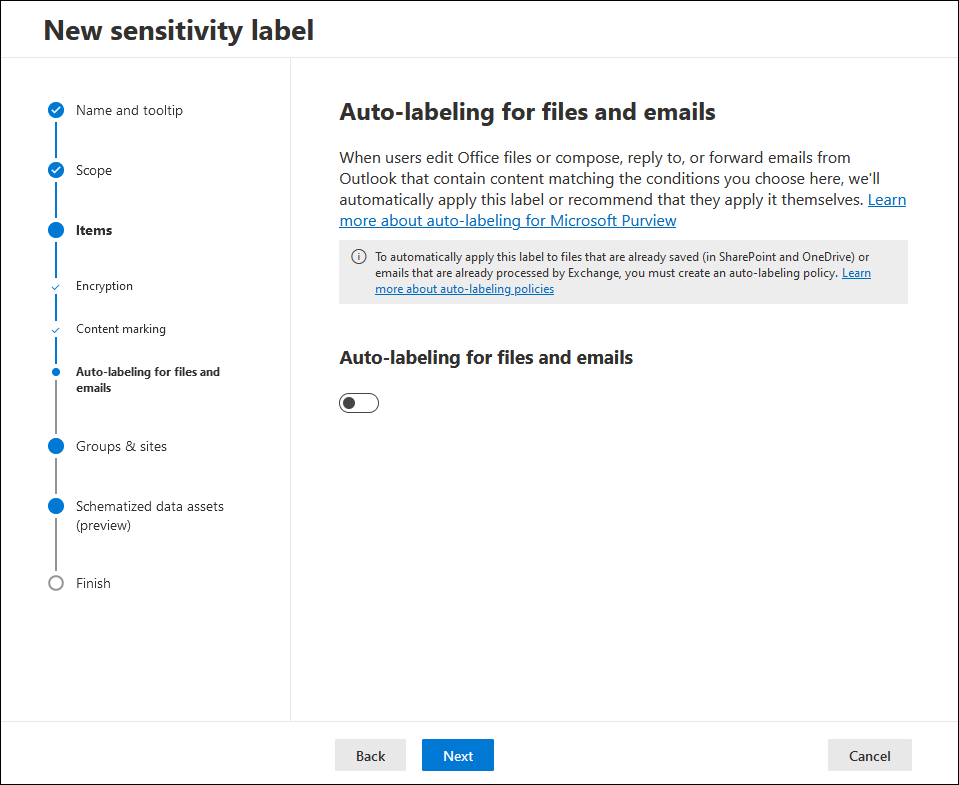The height and width of the screenshot is (785, 959).
Task: Open Learn more about auto-labeling for Microsoft Purview link
Action: (508, 221)
